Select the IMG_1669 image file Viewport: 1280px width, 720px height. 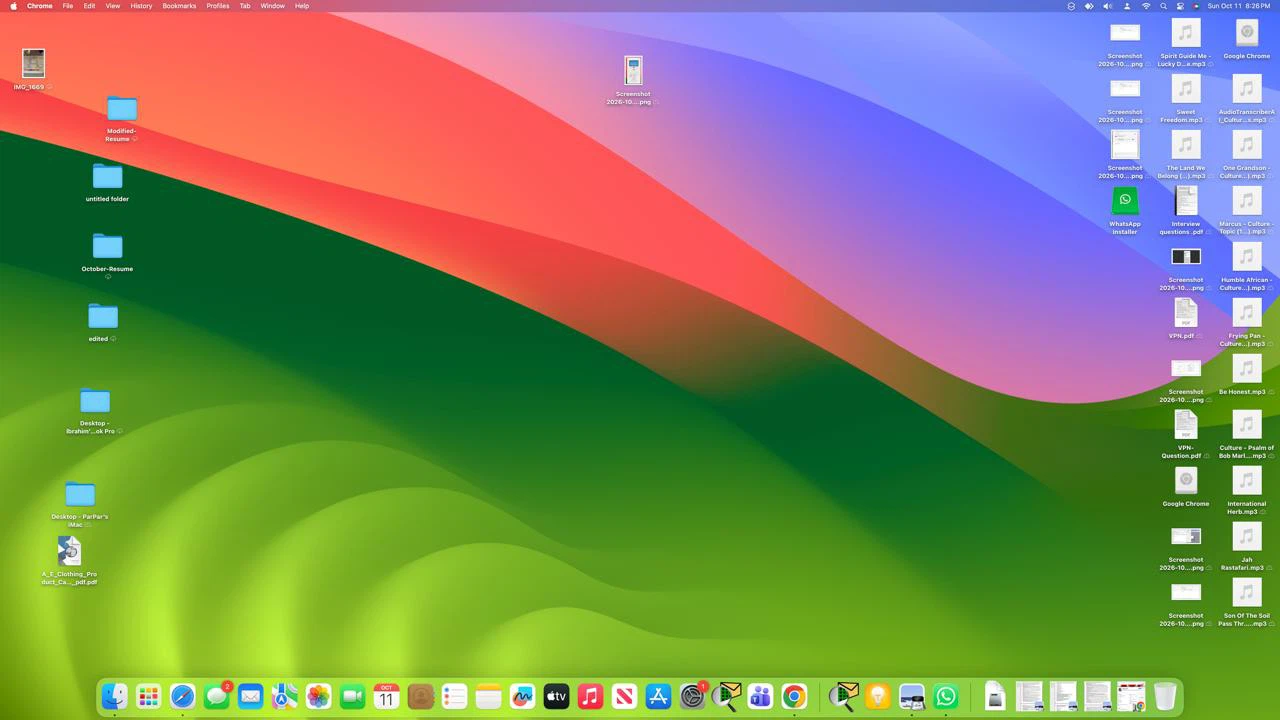33,63
